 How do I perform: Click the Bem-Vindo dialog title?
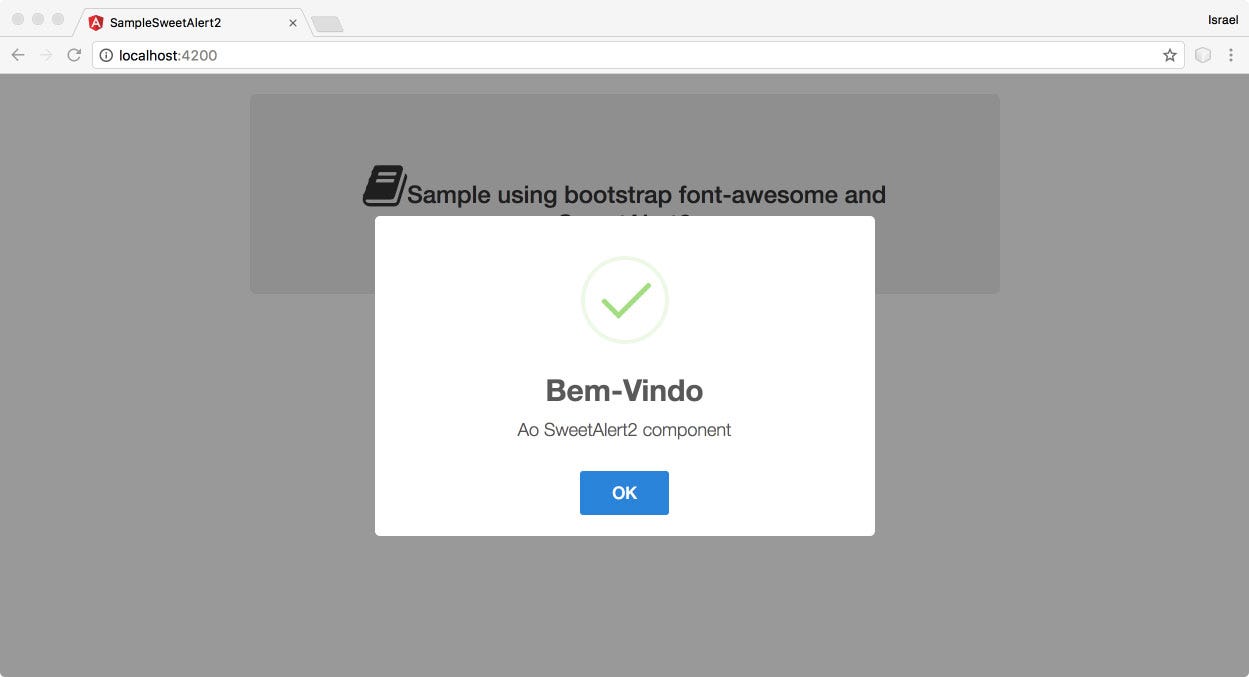click(624, 390)
